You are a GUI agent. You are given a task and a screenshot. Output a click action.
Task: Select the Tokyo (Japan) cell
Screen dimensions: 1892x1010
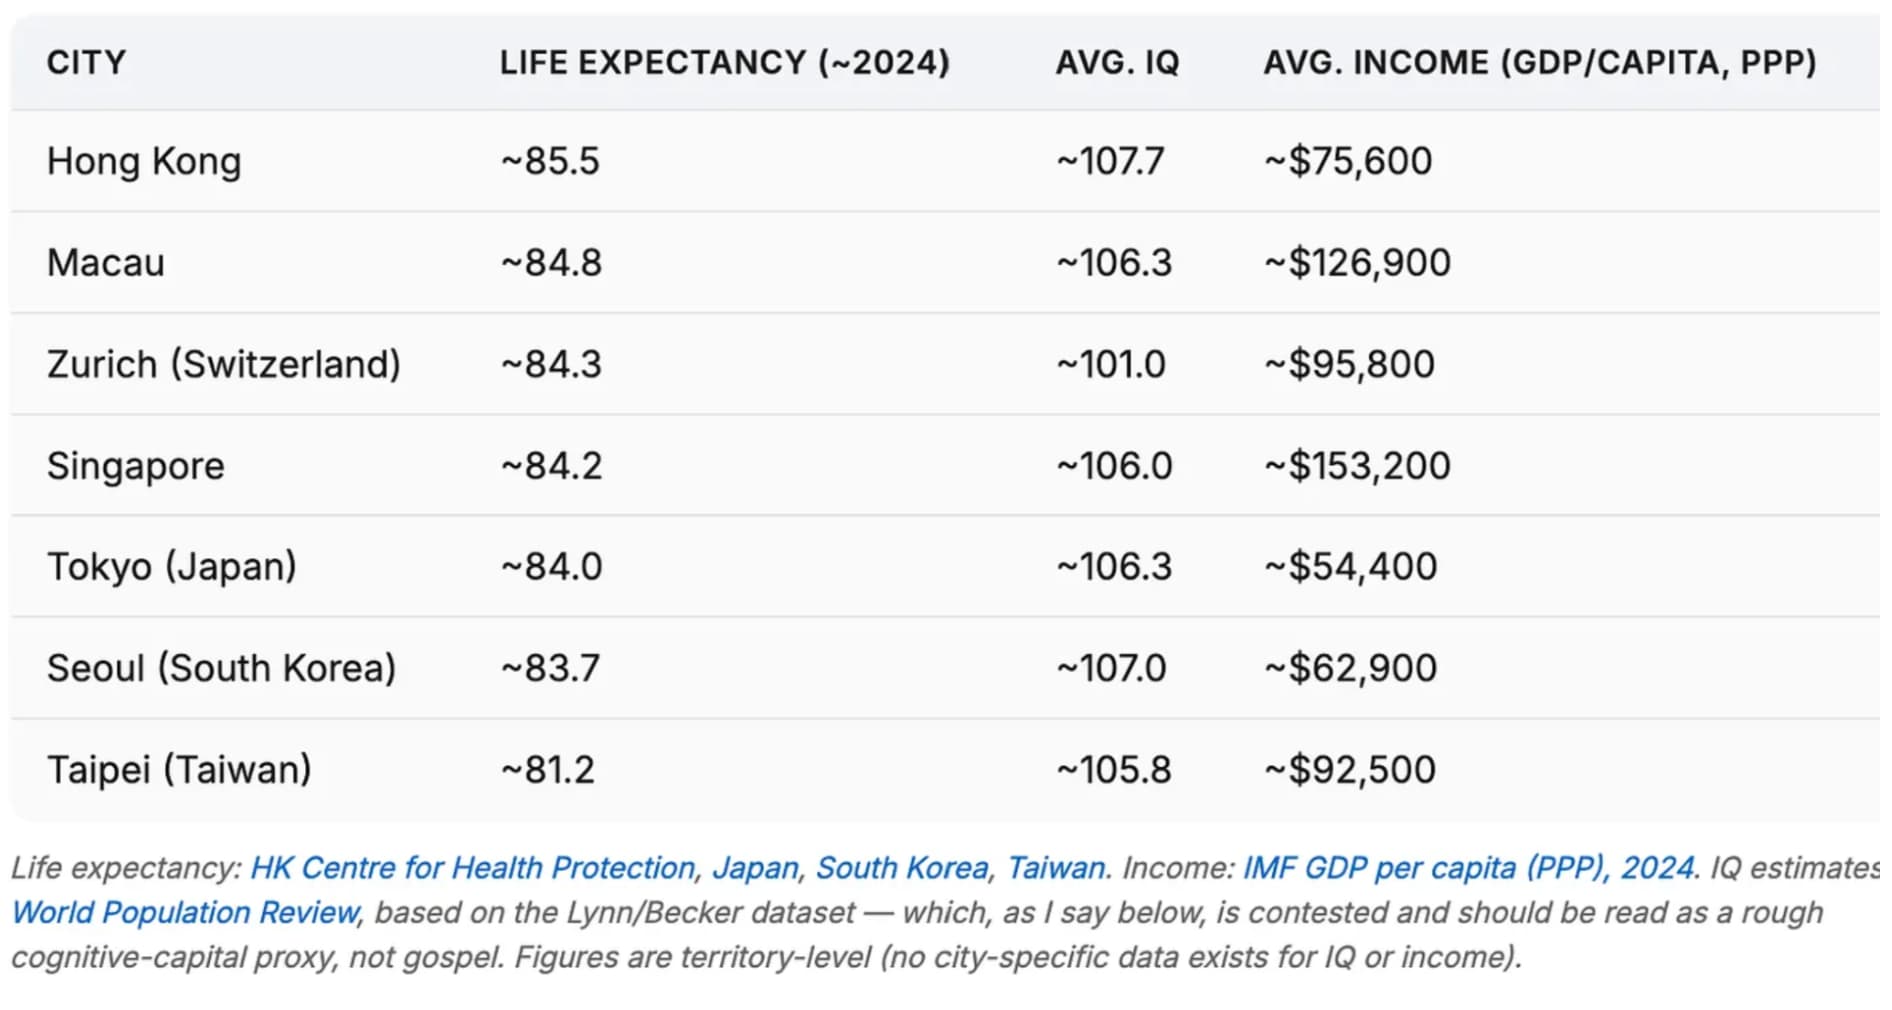(172, 567)
